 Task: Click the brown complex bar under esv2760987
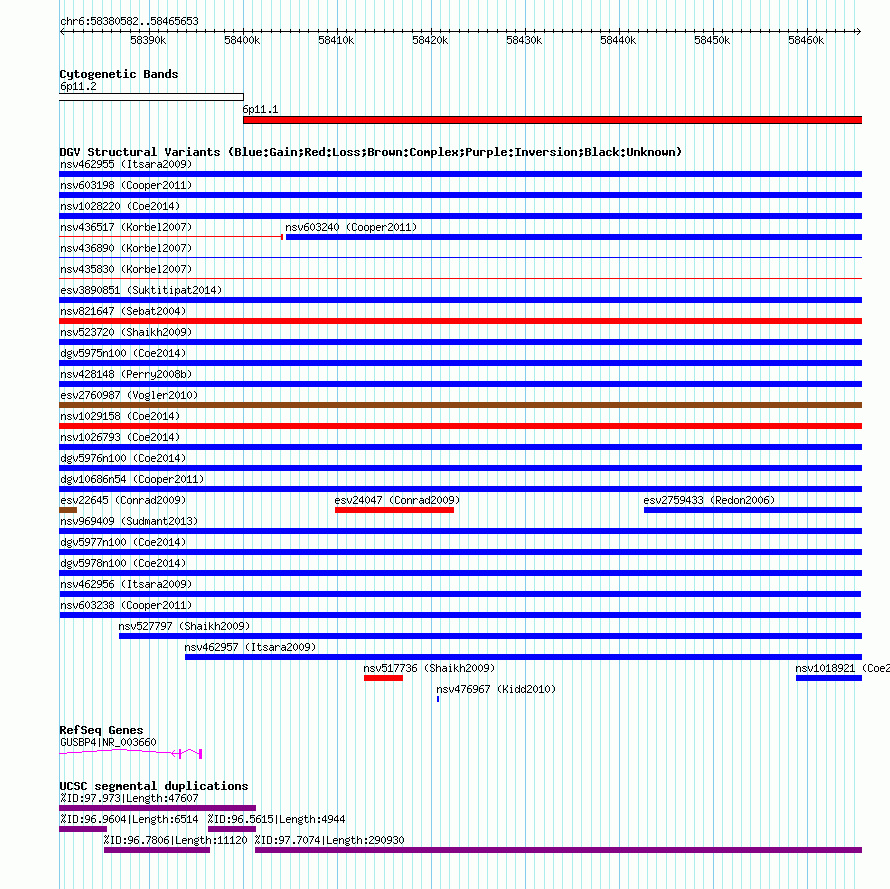pyautogui.click(x=460, y=405)
